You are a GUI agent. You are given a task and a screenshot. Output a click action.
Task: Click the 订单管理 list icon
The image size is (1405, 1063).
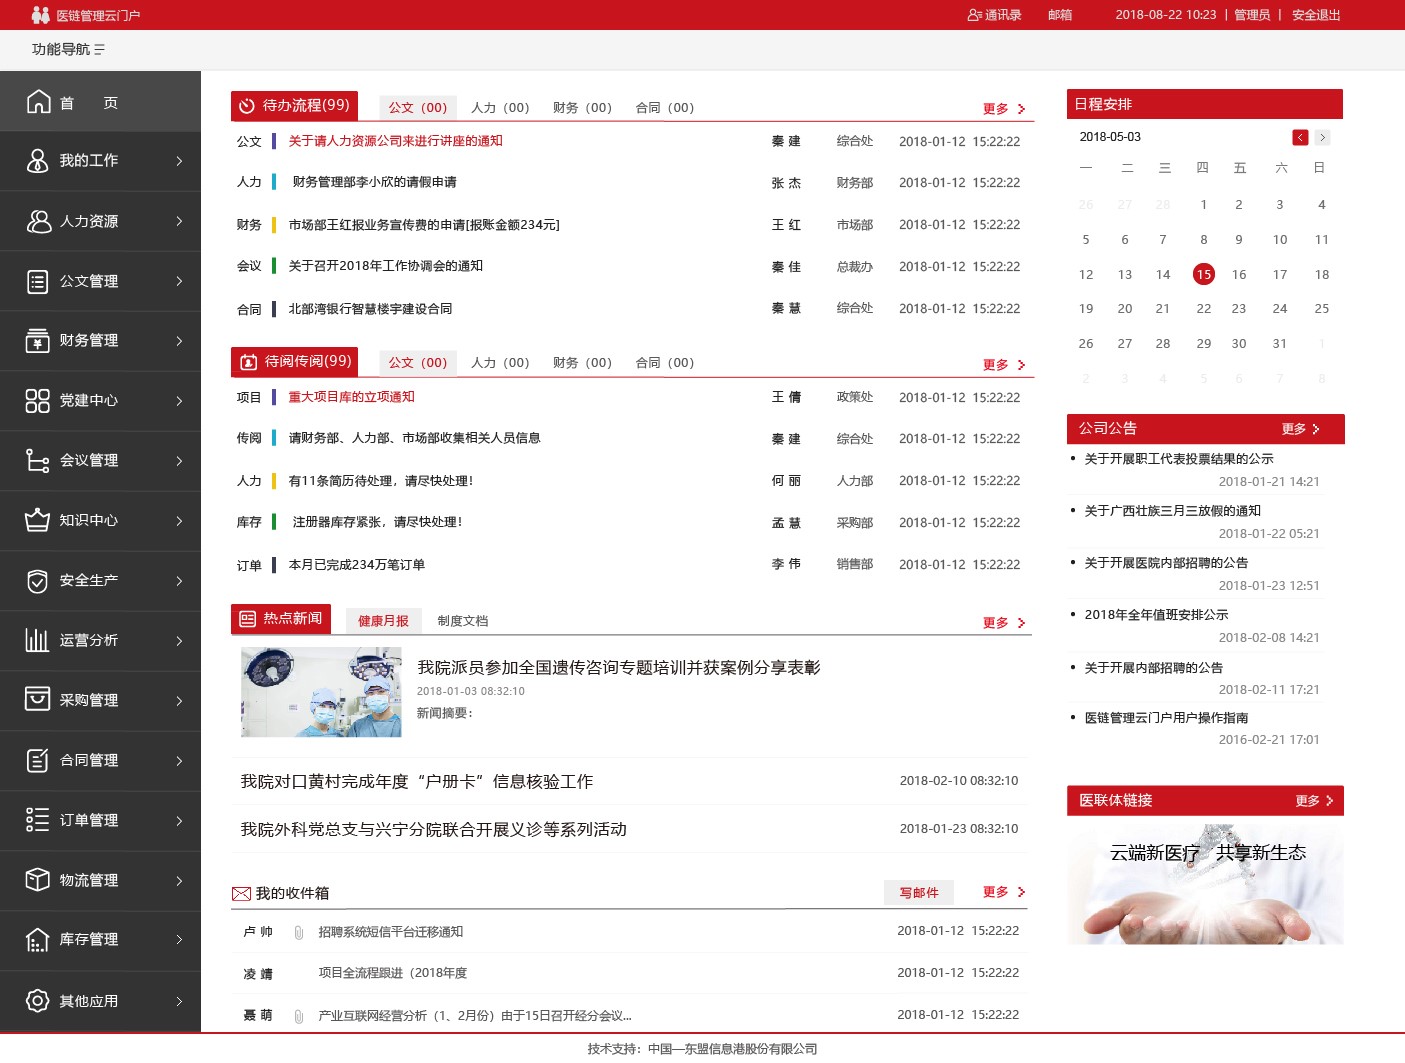(38, 820)
